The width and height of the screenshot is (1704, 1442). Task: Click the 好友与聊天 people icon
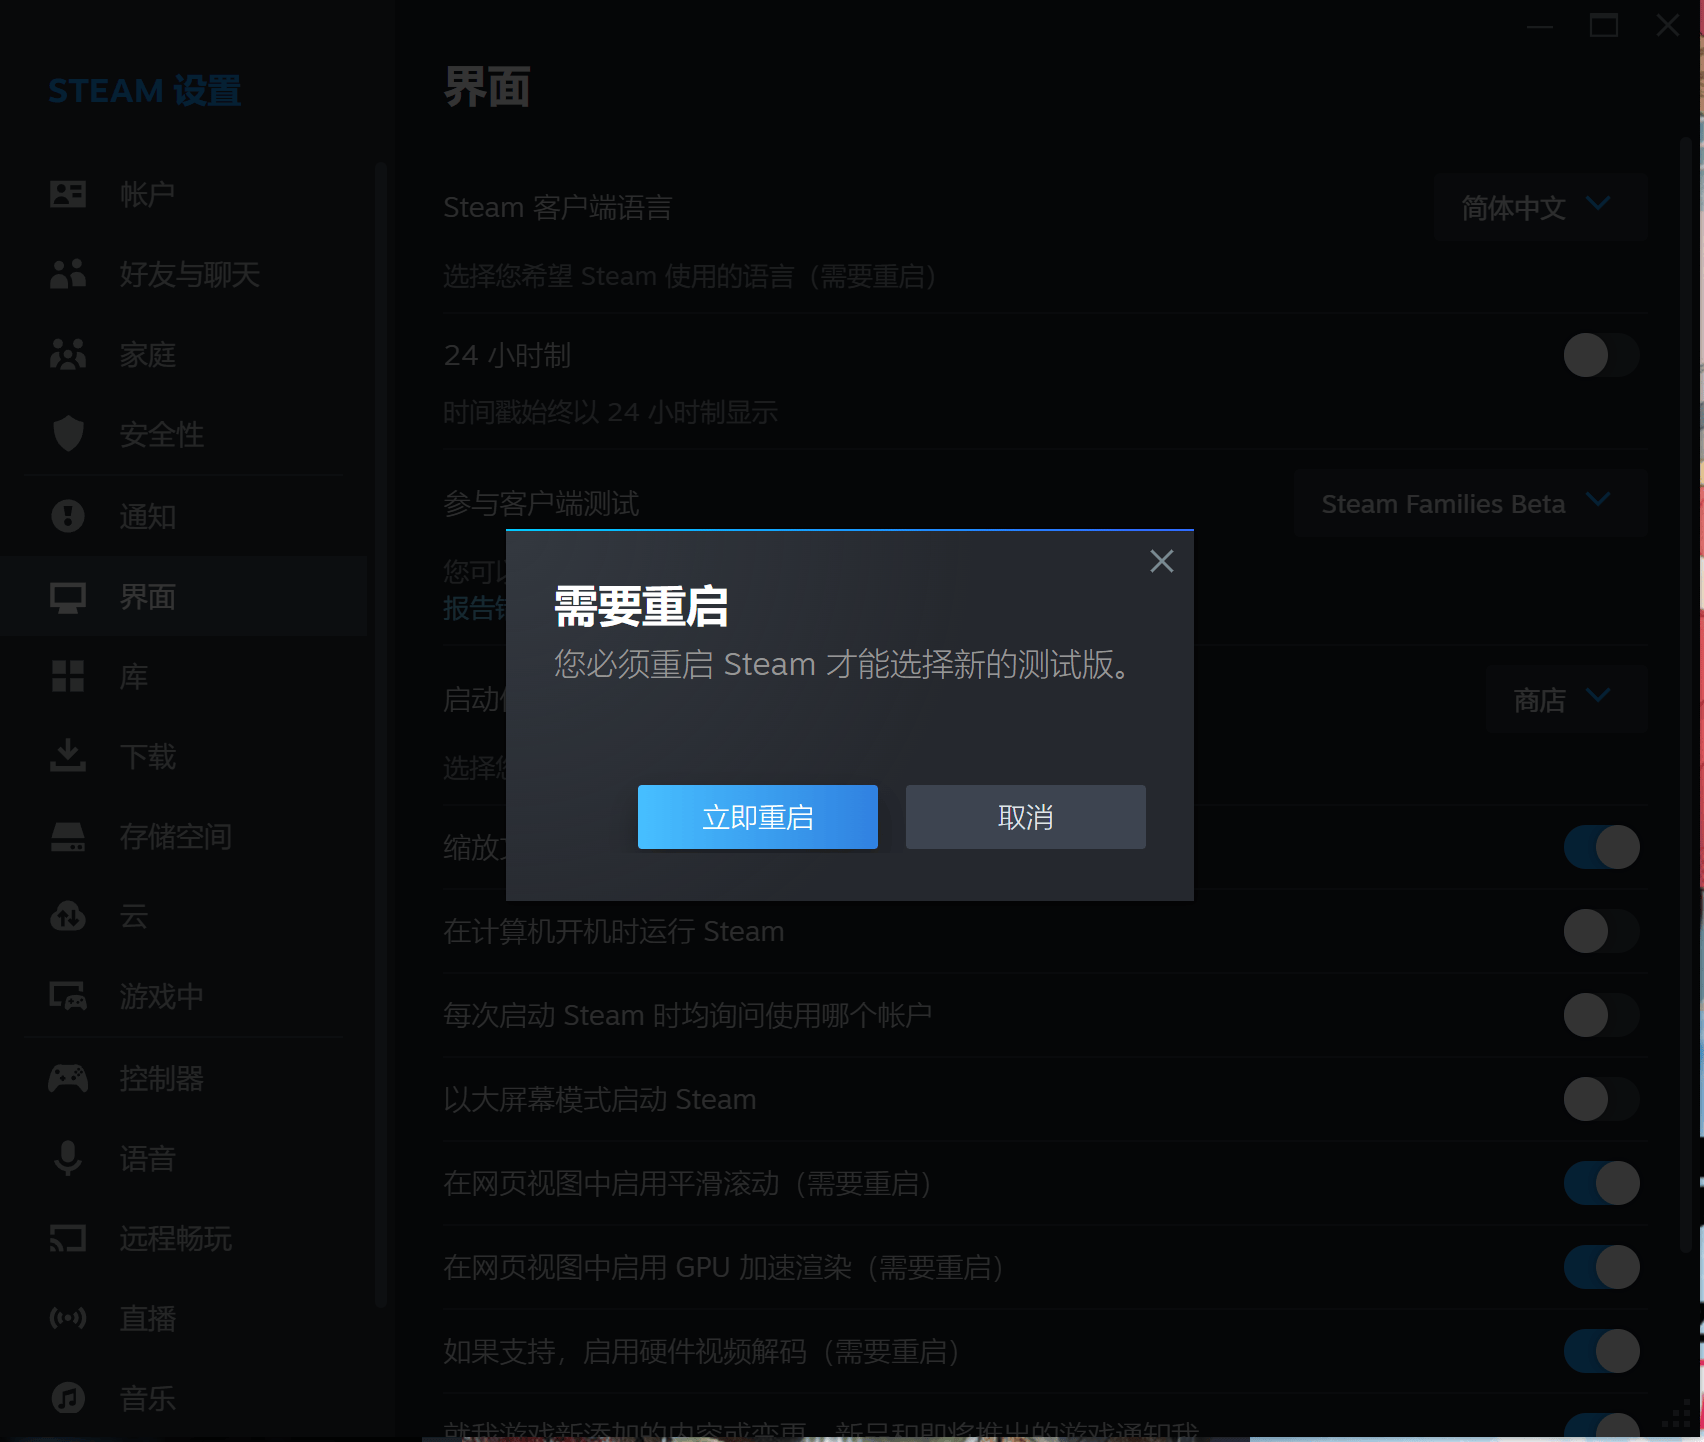point(68,274)
